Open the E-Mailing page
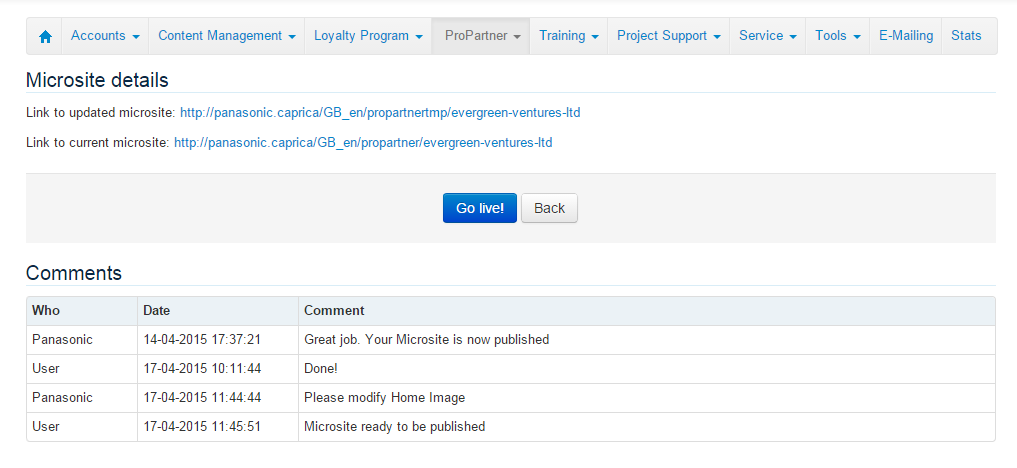This screenshot has height=468, width=1017. [x=905, y=36]
